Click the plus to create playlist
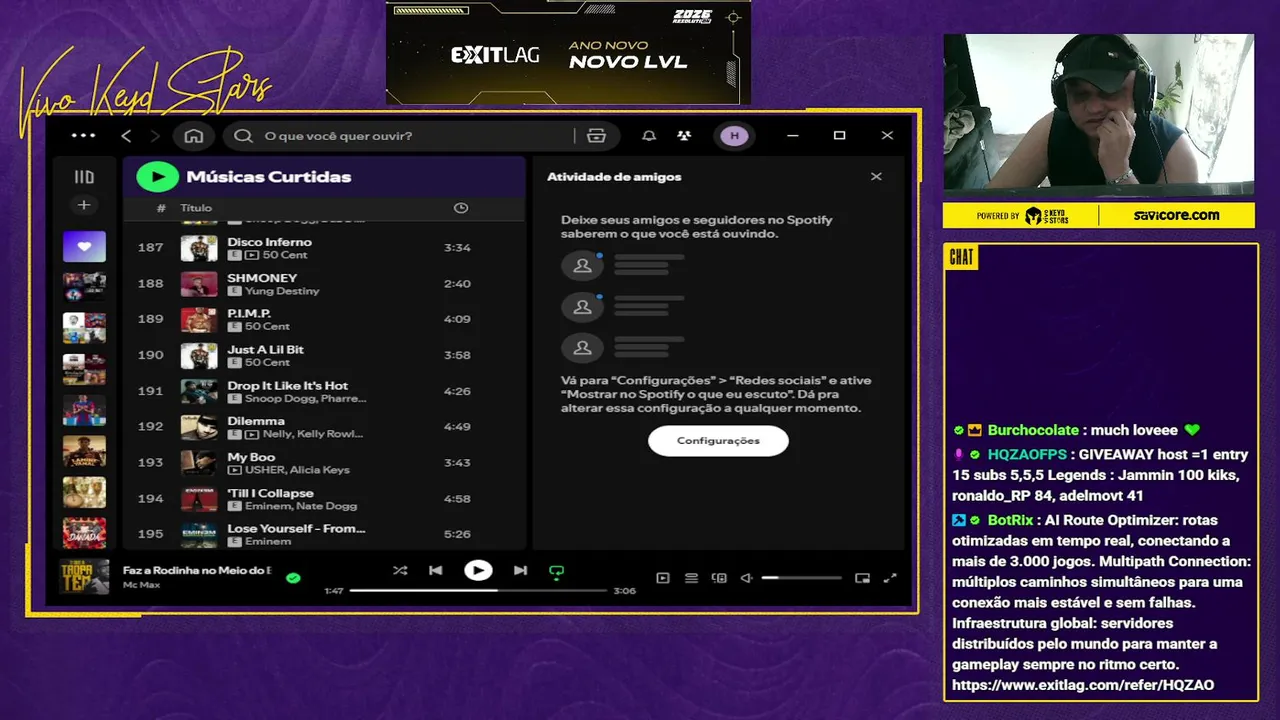The width and height of the screenshot is (1280, 720). [84, 205]
